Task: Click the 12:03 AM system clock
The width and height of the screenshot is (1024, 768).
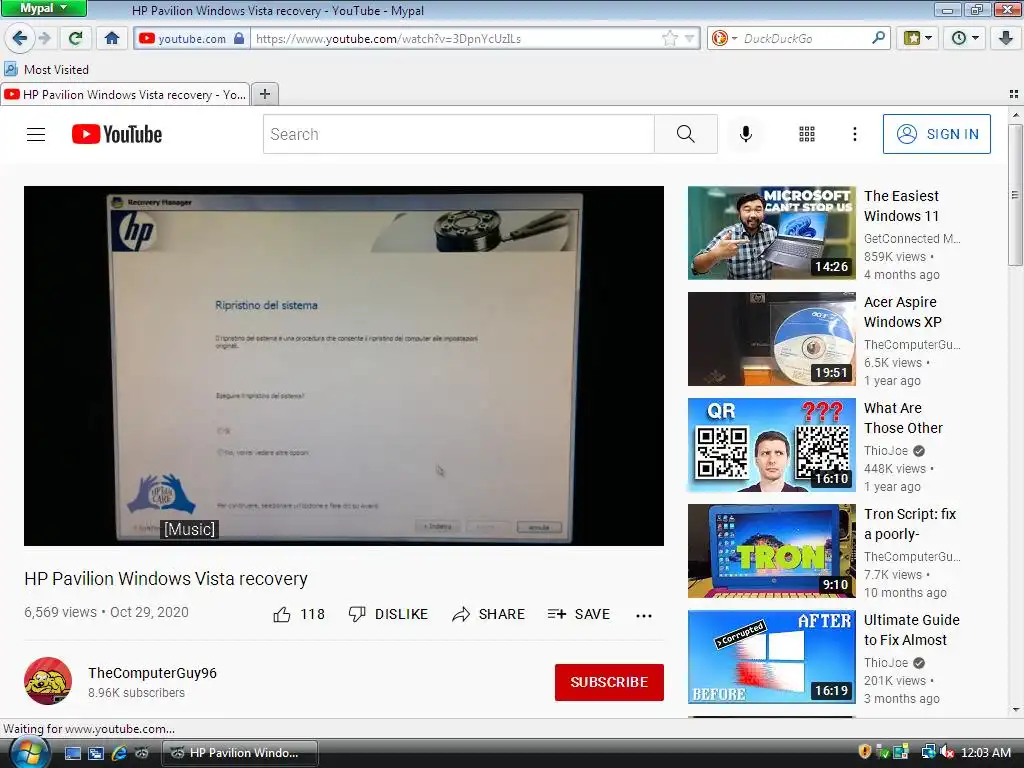Action: coord(986,752)
